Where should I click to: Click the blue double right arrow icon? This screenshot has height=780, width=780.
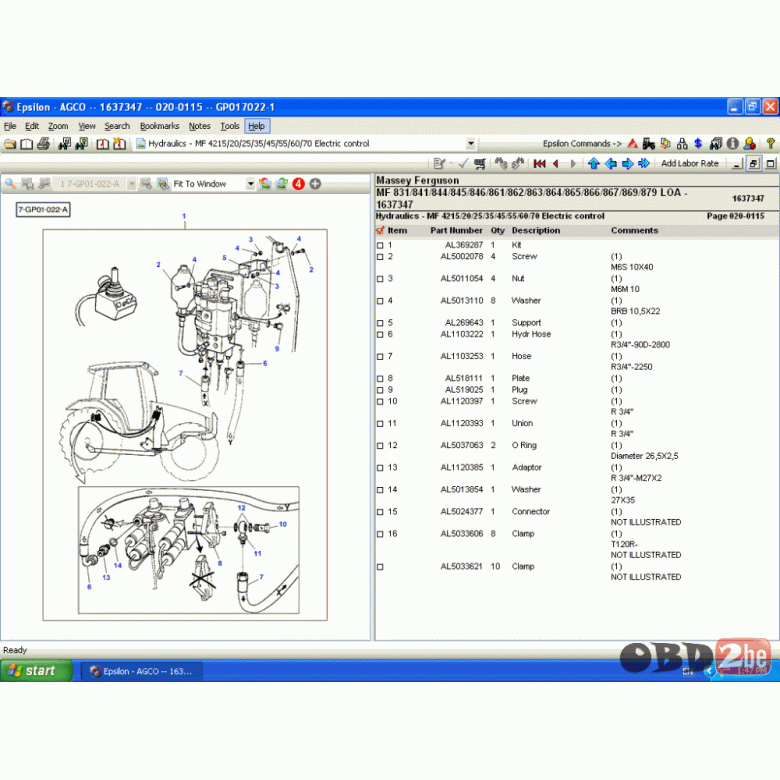[644, 164]
